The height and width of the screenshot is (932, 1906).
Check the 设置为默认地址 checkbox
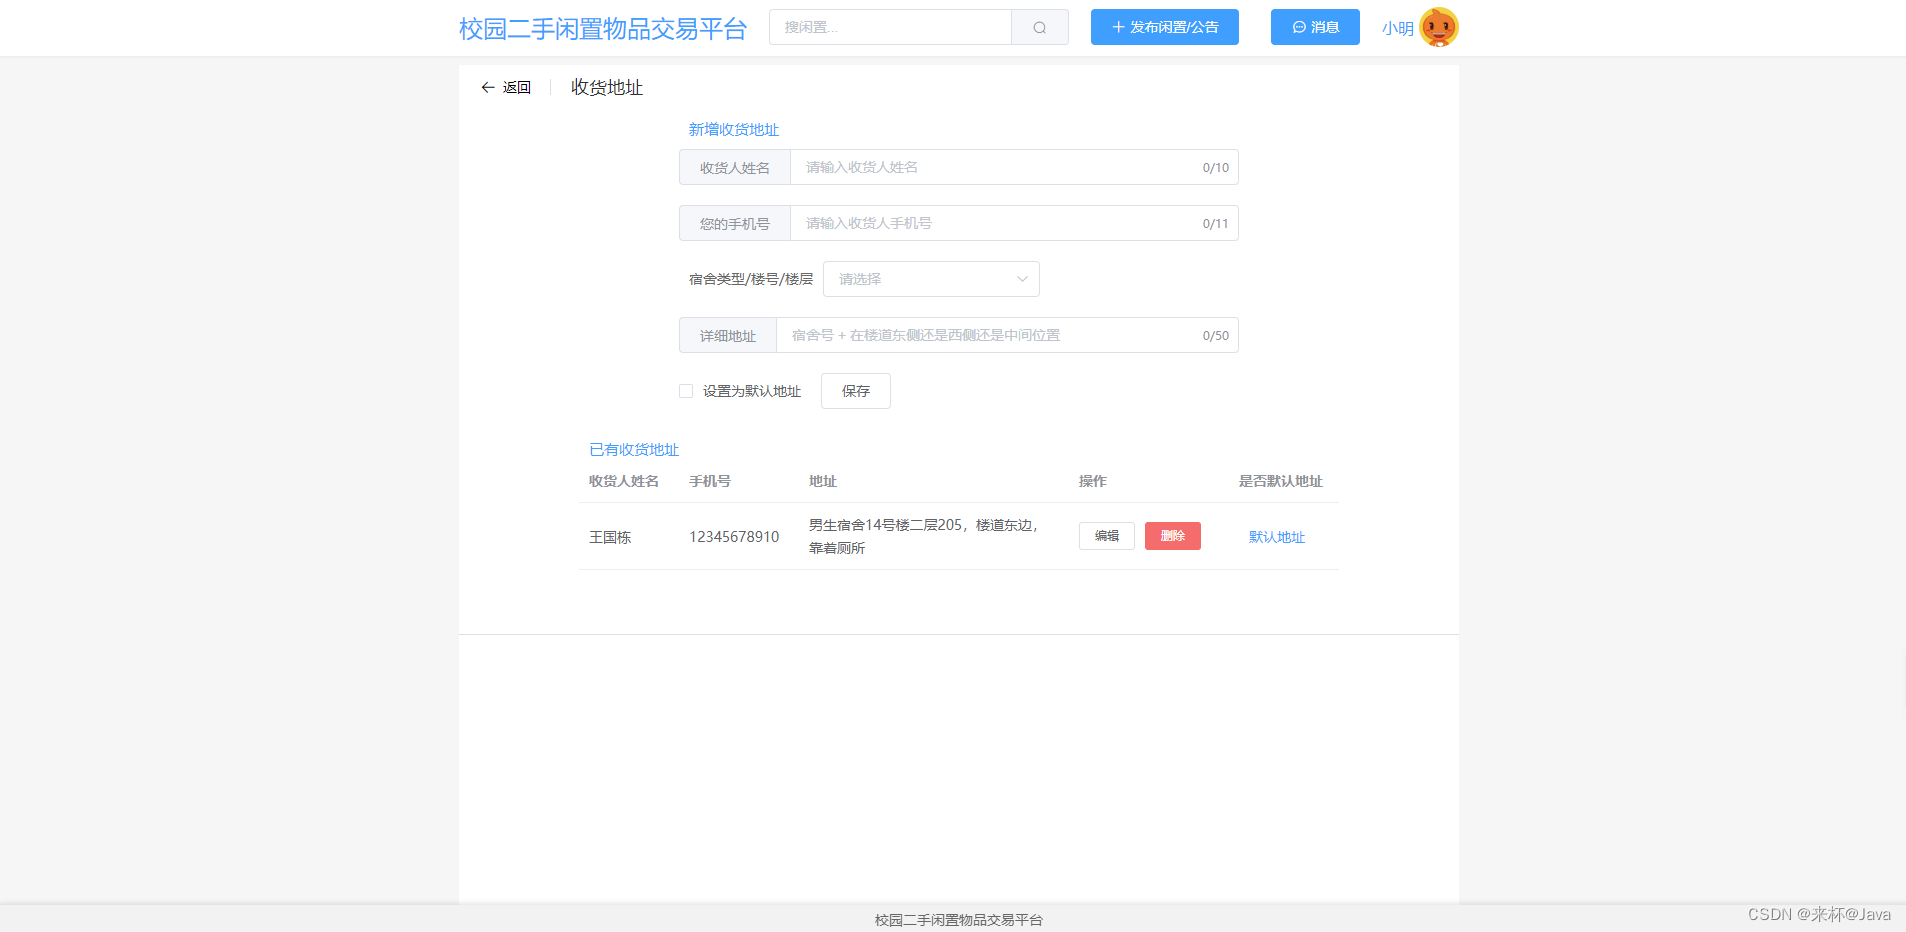pyautogui.click(x=686, y=391)
